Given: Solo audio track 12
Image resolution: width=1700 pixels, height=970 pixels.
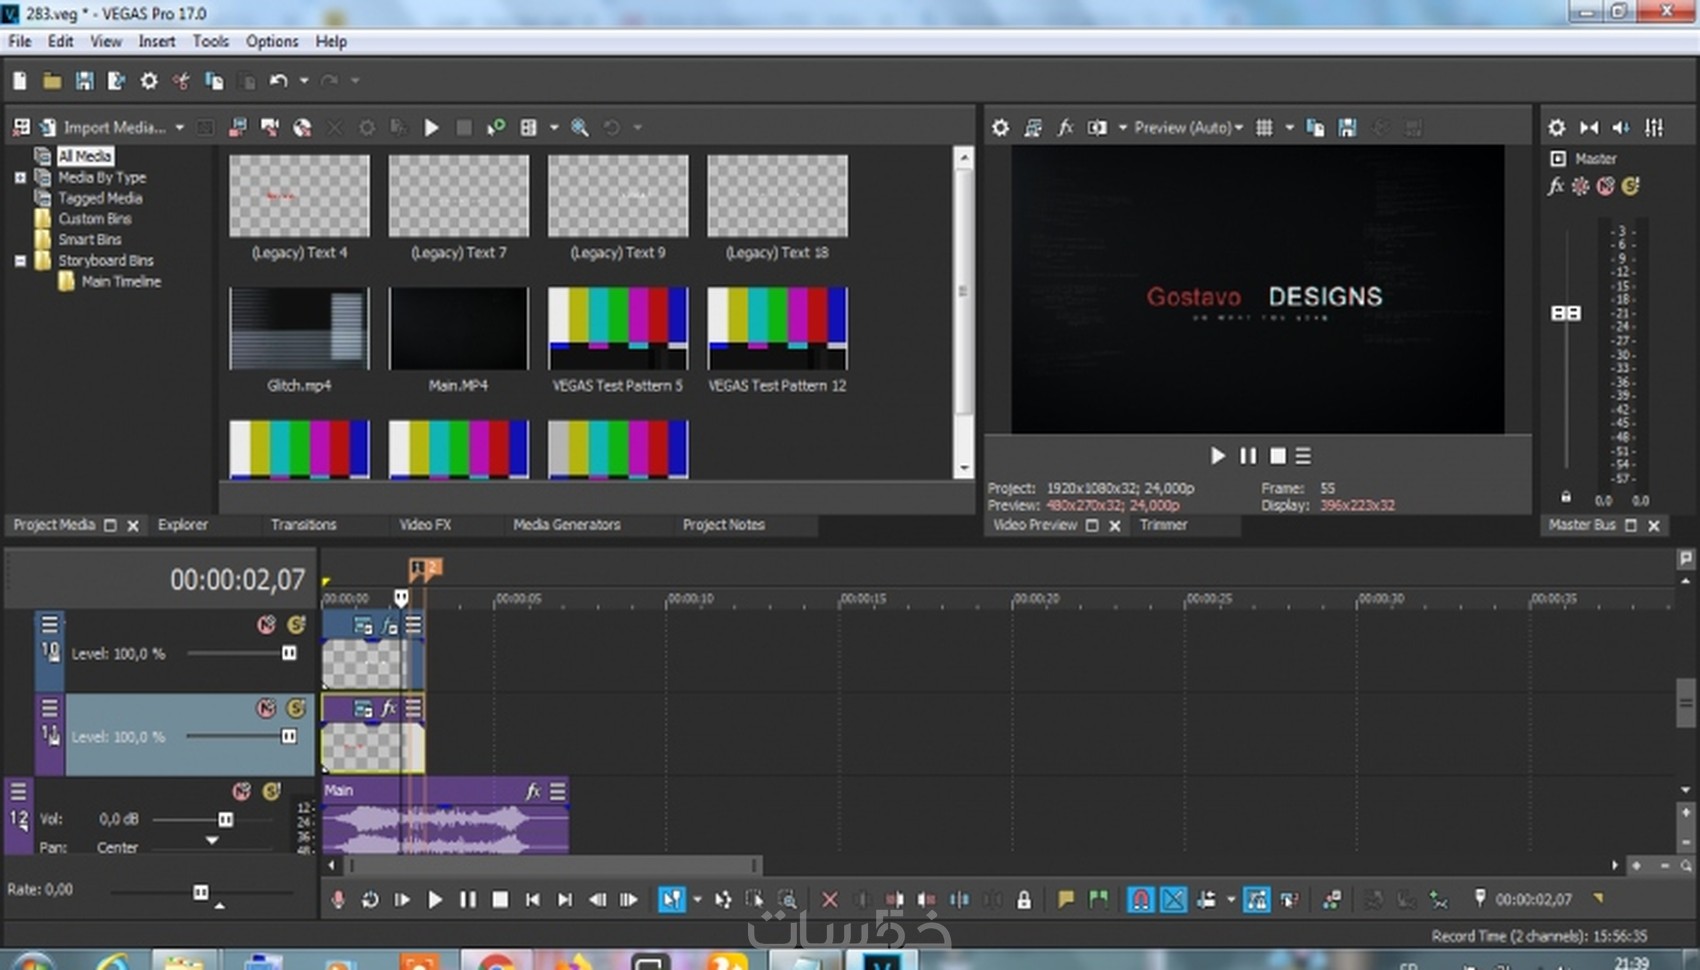Looking at the screenshot, I should click(271, 791).
